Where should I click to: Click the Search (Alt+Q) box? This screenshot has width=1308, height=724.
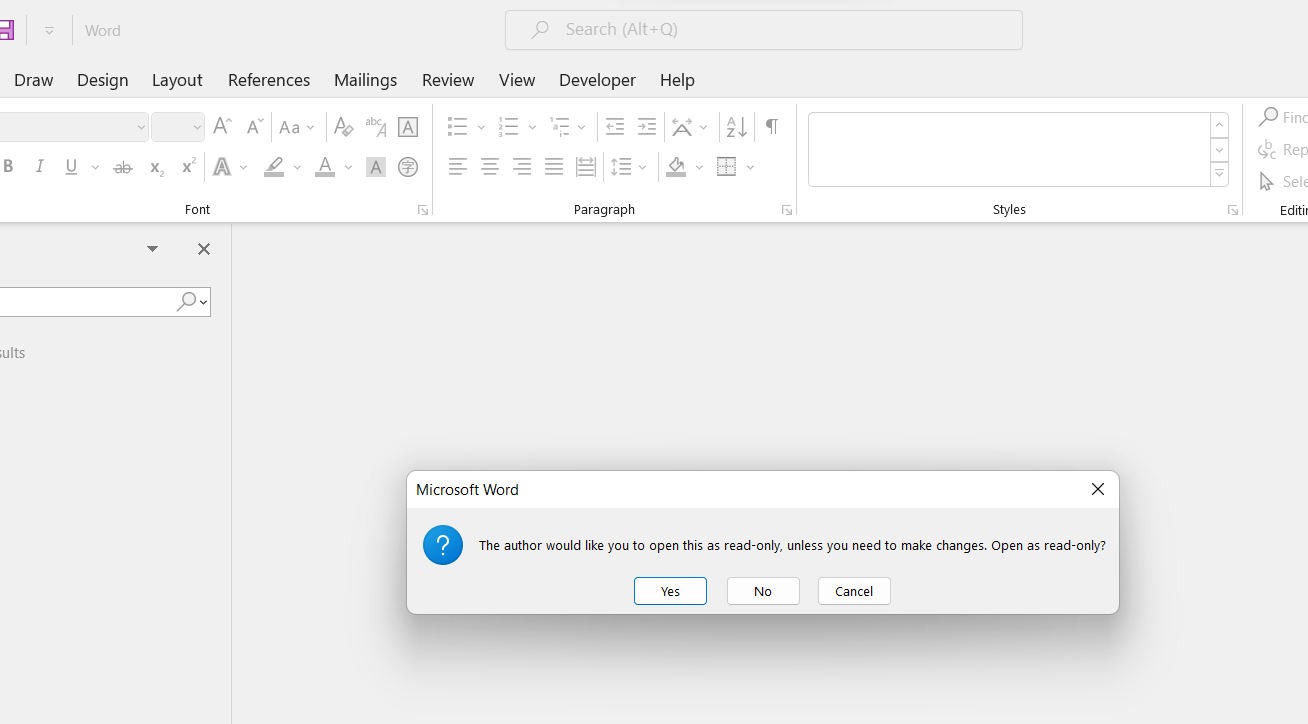coord(763,29)
